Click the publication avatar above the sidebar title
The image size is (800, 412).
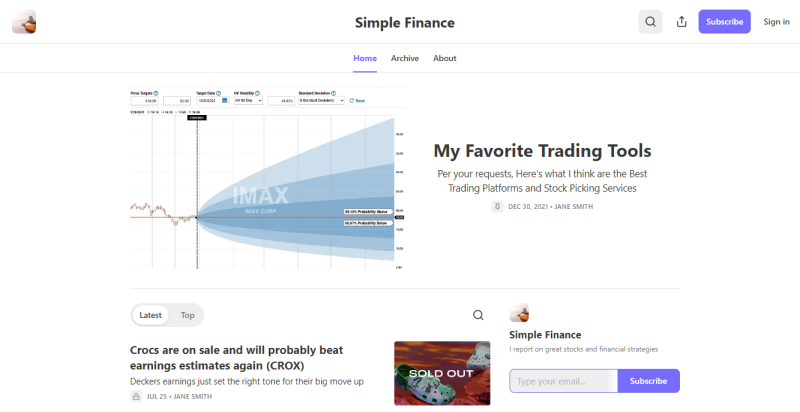click(x=519, y=313)
